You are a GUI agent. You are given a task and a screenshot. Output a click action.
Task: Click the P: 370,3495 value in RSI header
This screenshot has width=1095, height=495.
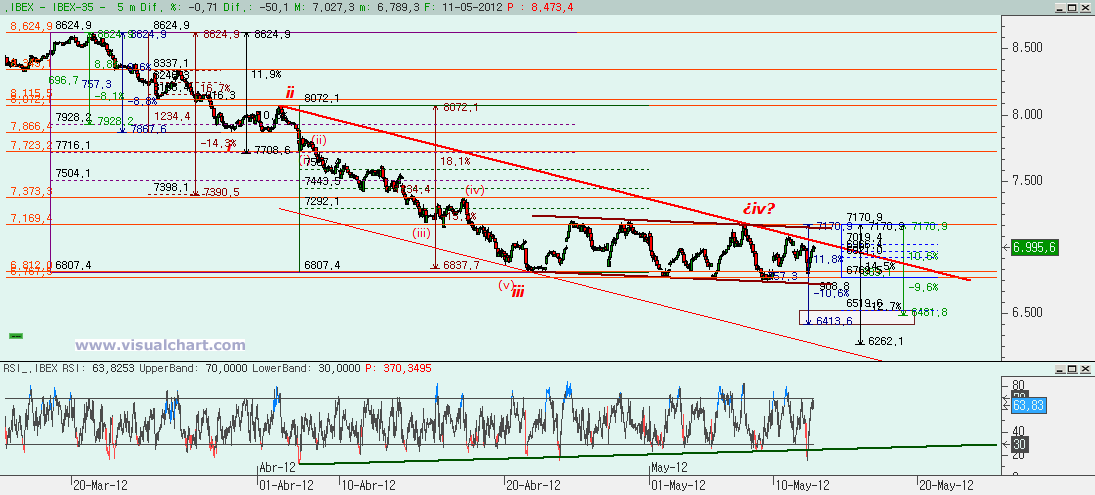point(401,368)
